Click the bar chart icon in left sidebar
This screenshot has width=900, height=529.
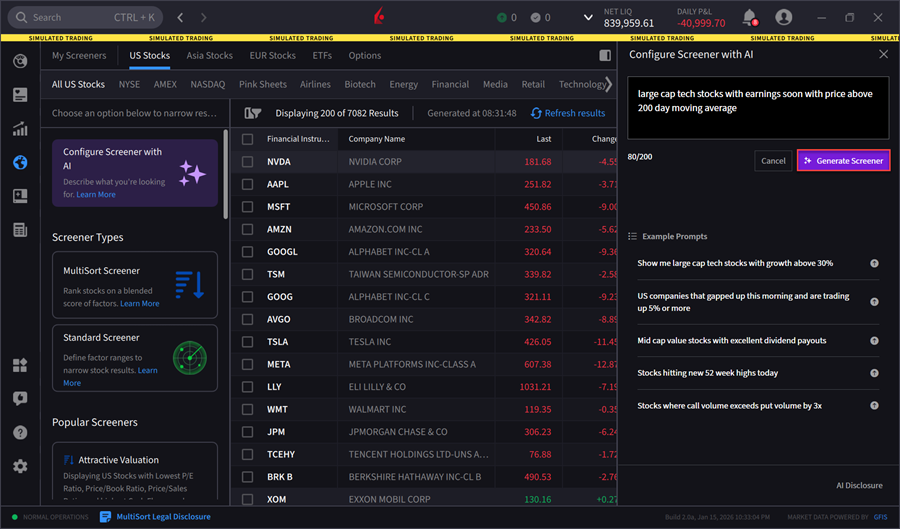(x=20, y=129)
